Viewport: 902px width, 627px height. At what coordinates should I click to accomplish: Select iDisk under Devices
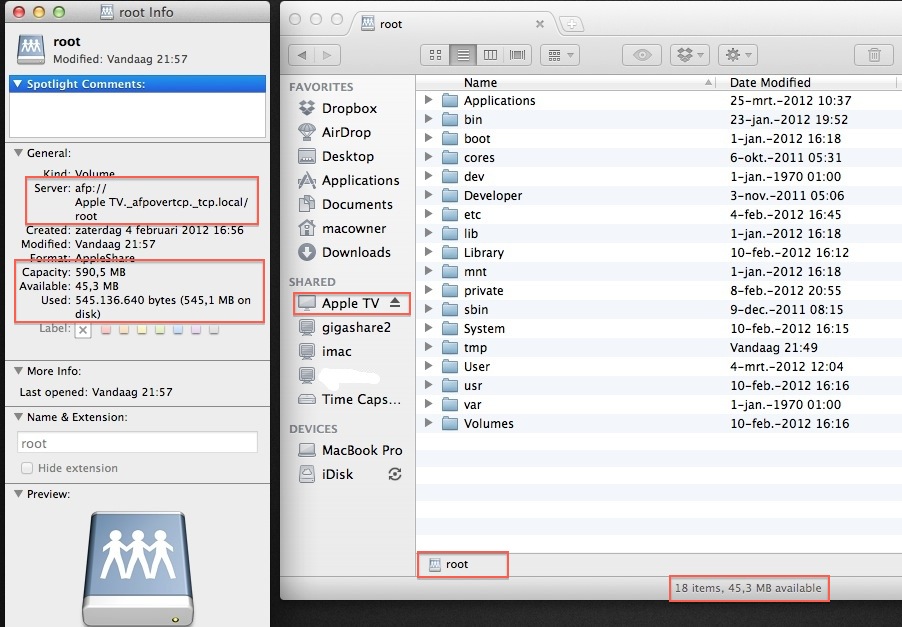point(326,475)
